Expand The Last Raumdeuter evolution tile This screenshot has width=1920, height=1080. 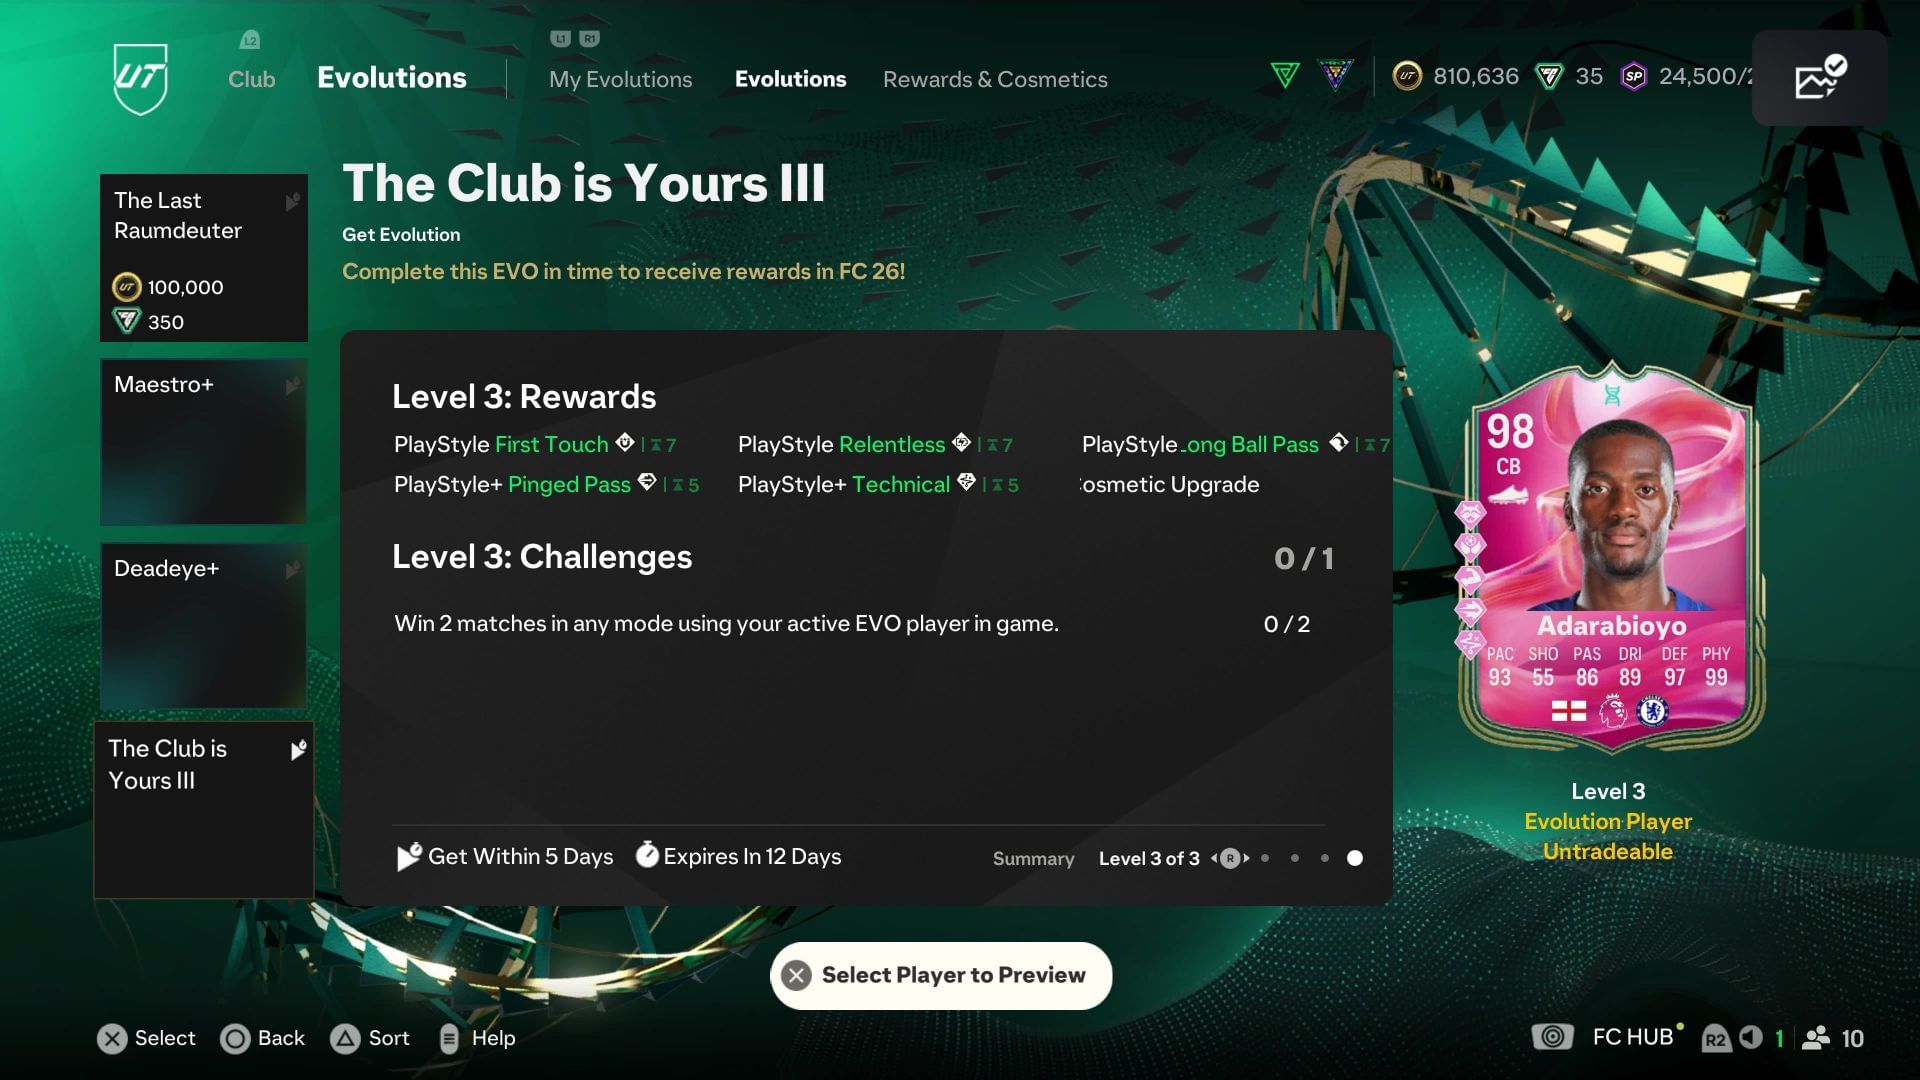click(204, 258)
